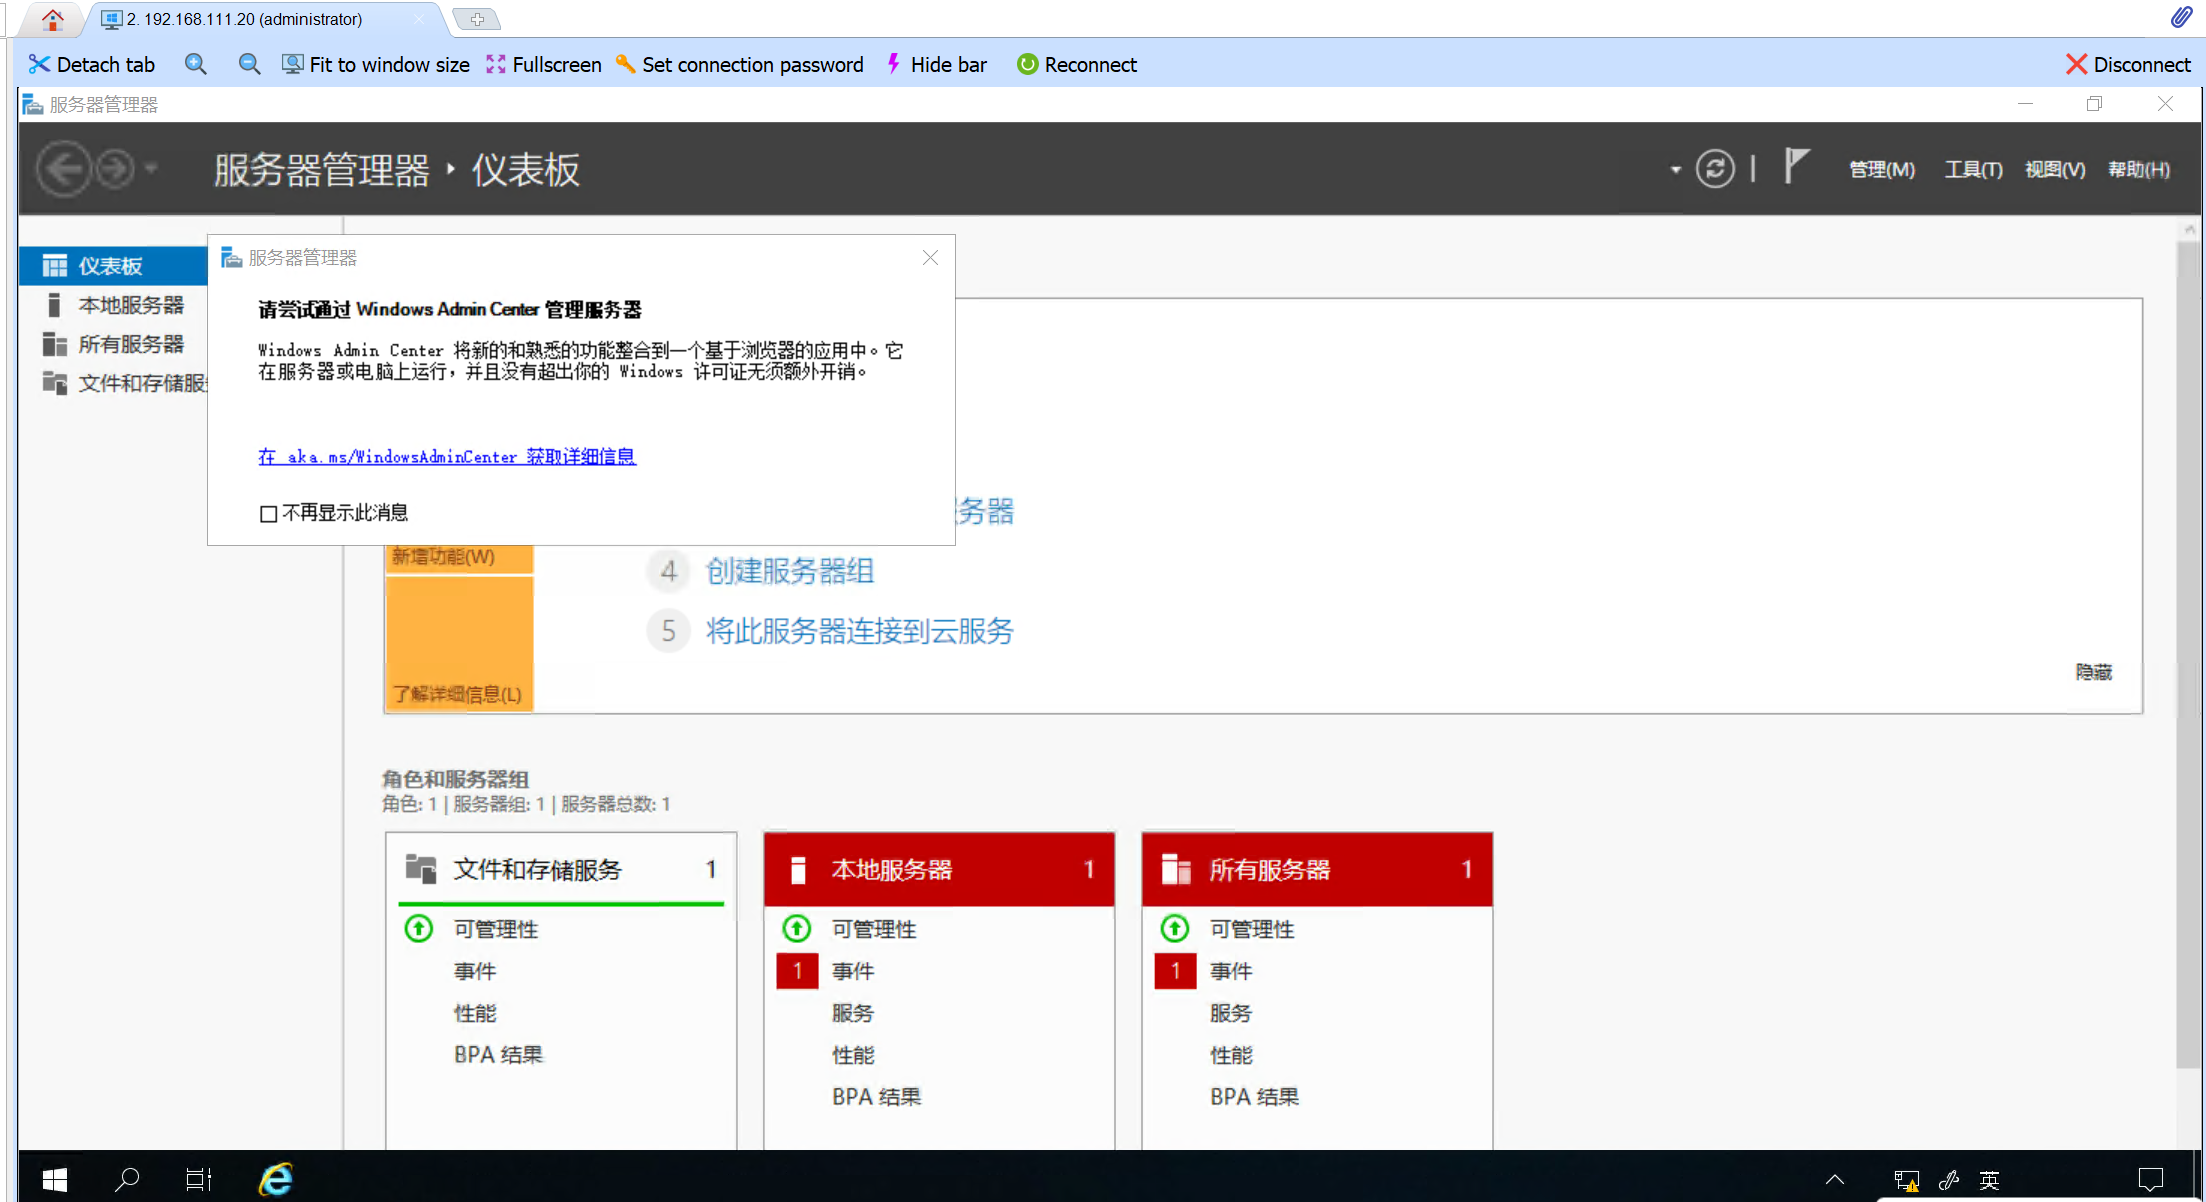Select 文件和存储服务 in the sidebar

tap(114, 383)
